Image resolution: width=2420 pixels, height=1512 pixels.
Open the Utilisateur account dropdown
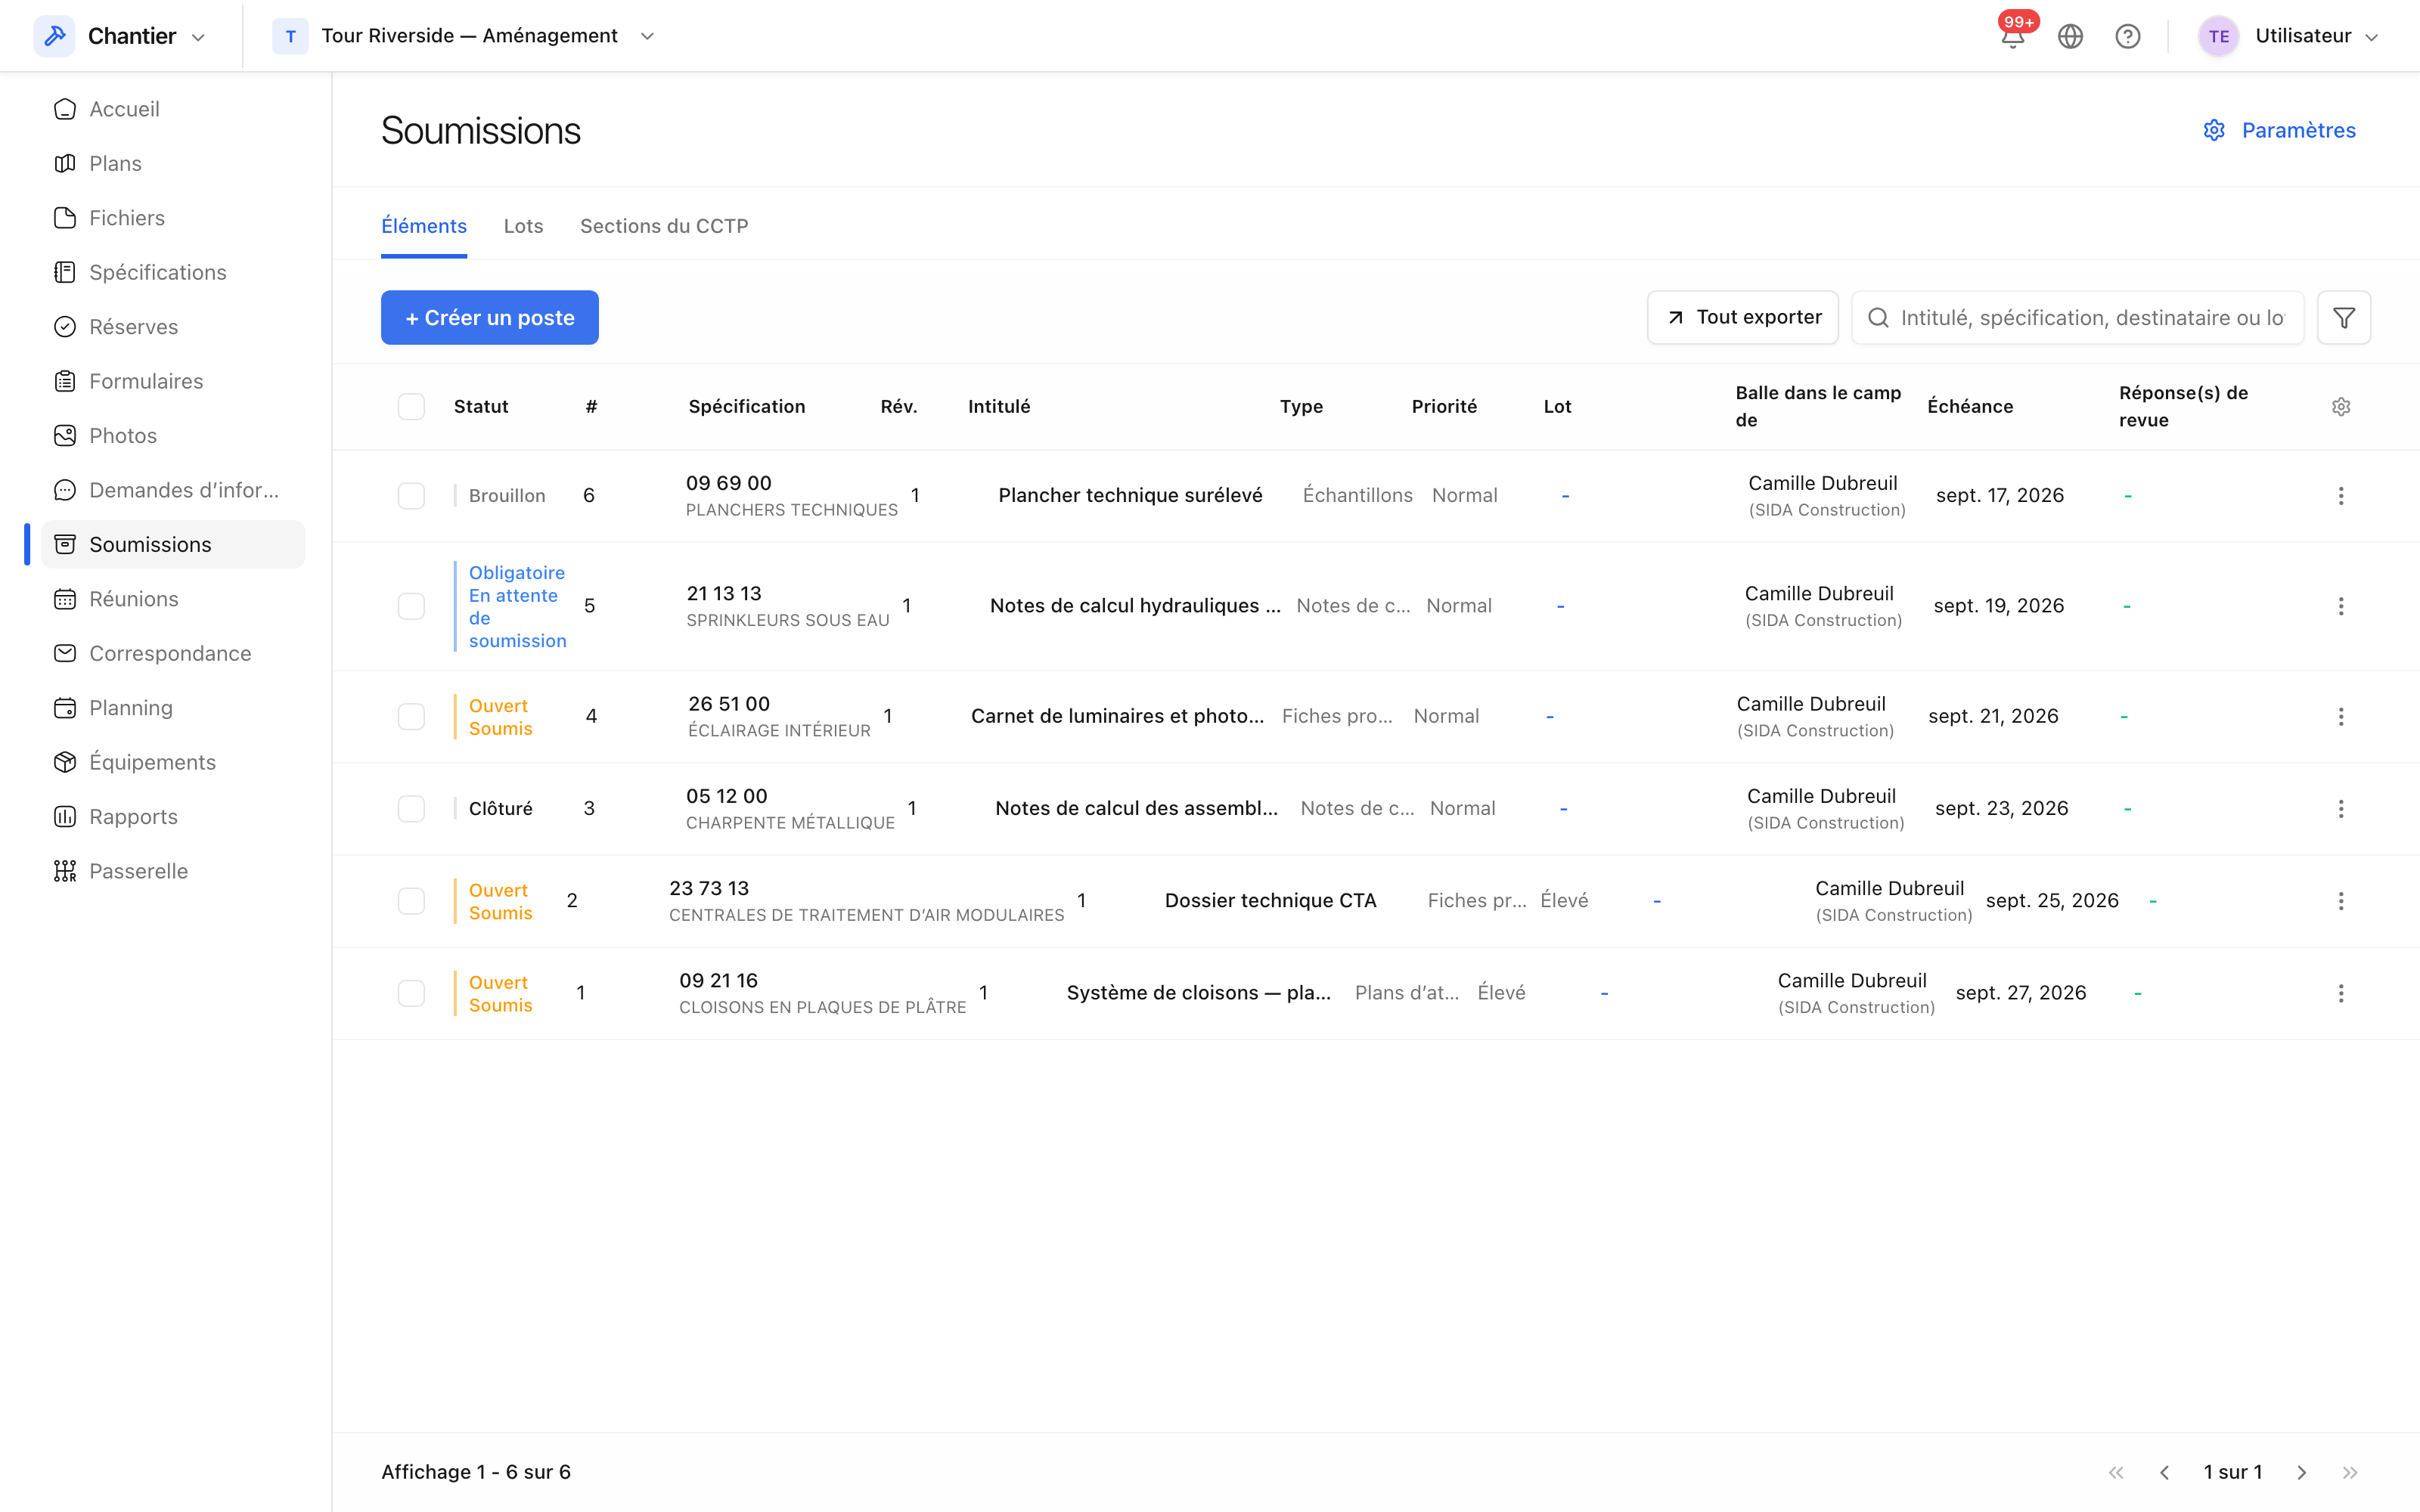[2288, 36]
